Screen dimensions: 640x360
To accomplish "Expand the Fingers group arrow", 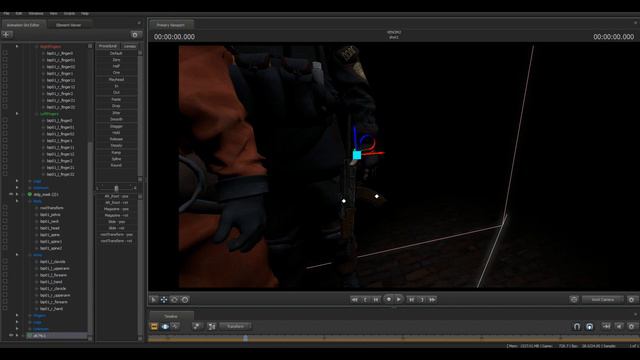I will tap(17, 316).
